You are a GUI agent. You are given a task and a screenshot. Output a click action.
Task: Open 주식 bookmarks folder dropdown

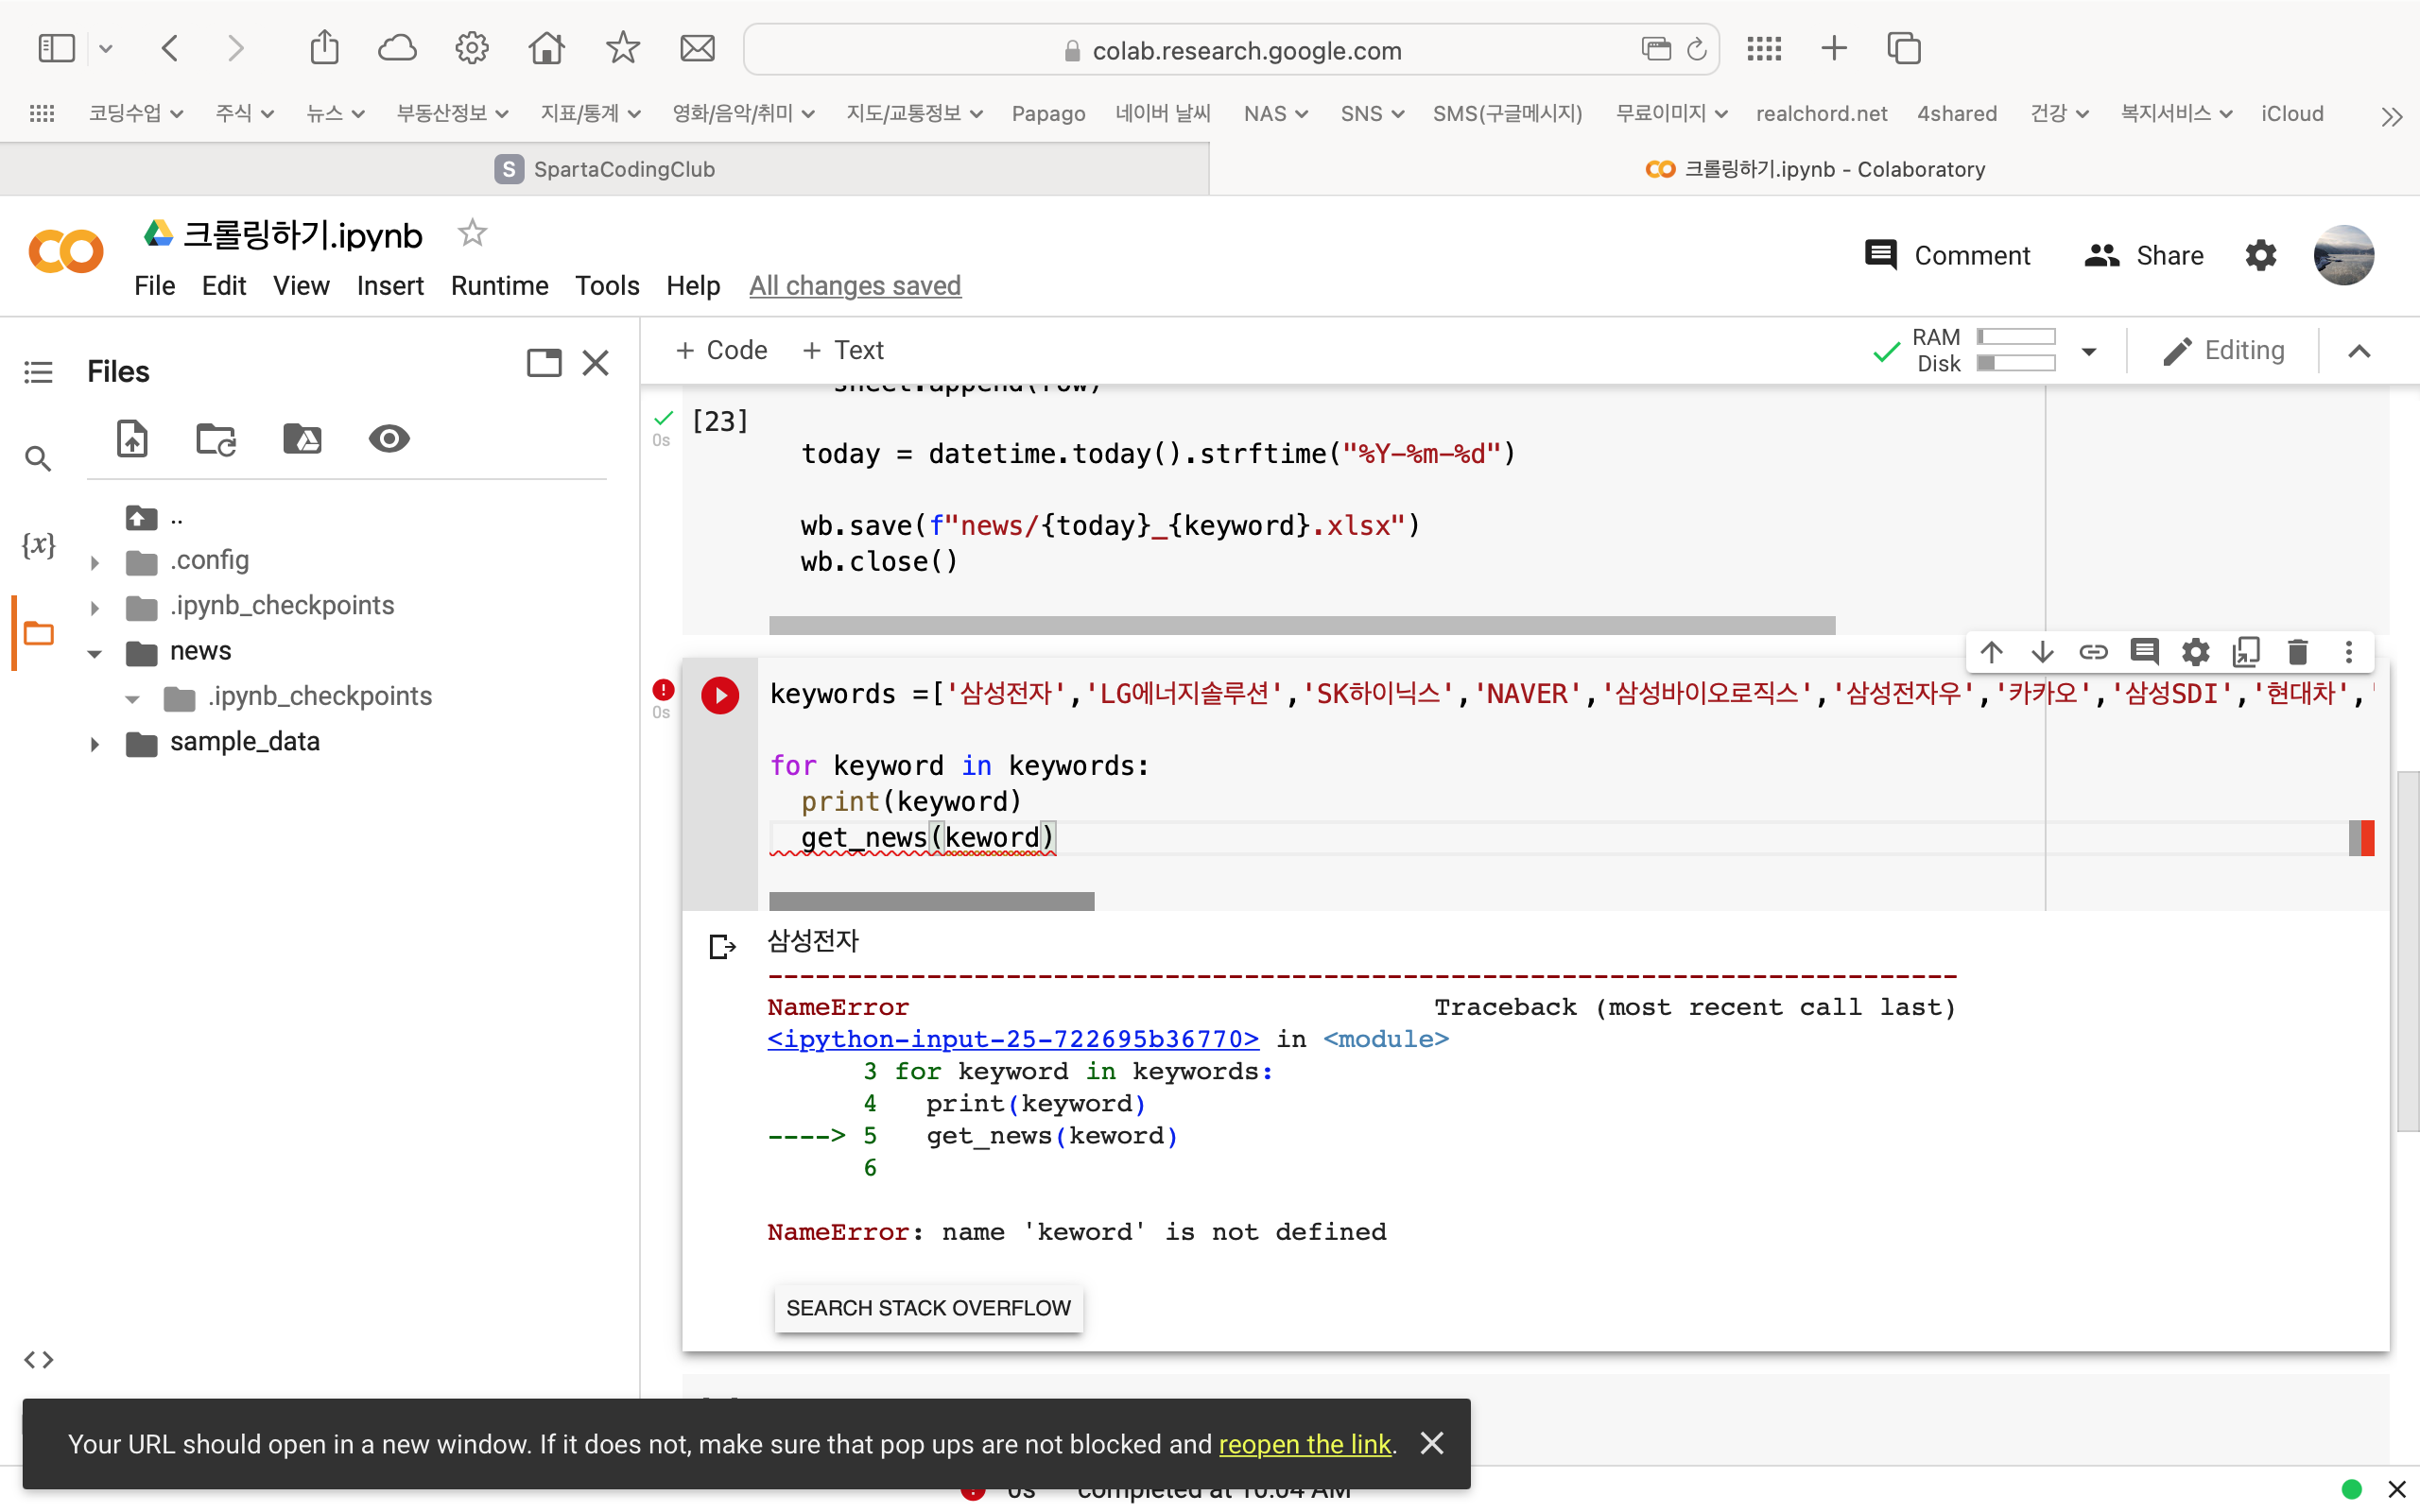click(244, 114)
